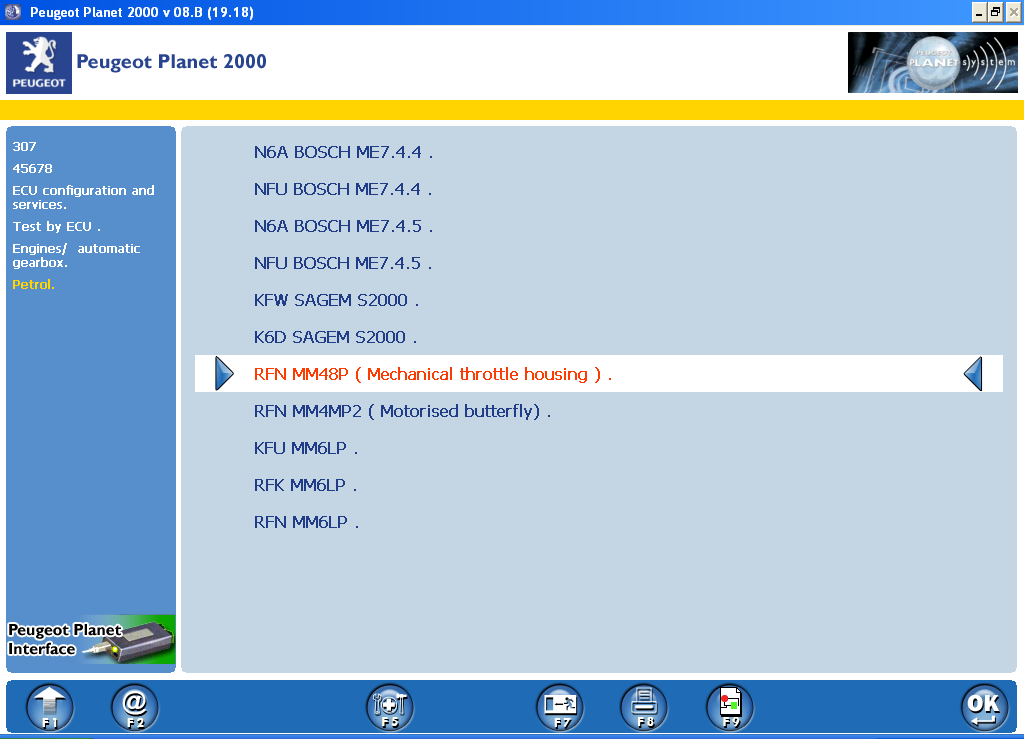The image size is (1024, 739).
Task: Click the 307 vehicle label
Action: pos(24,146)
